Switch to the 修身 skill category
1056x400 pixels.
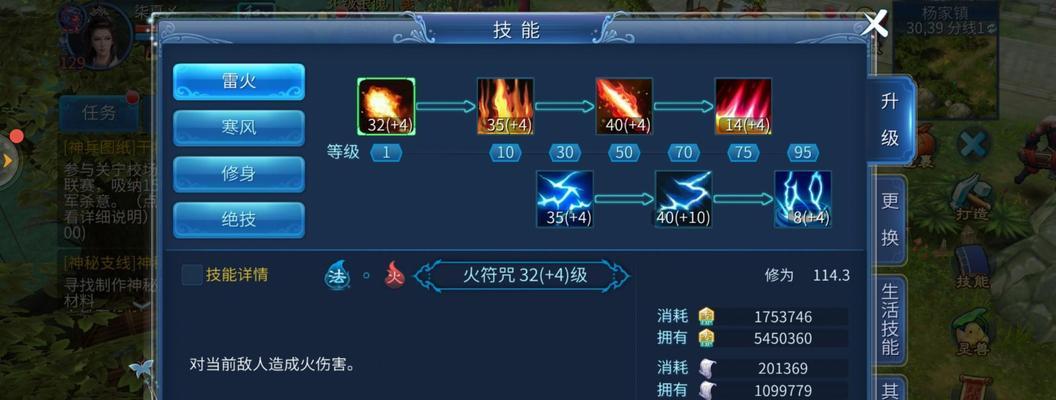click(x=239, y=174)
